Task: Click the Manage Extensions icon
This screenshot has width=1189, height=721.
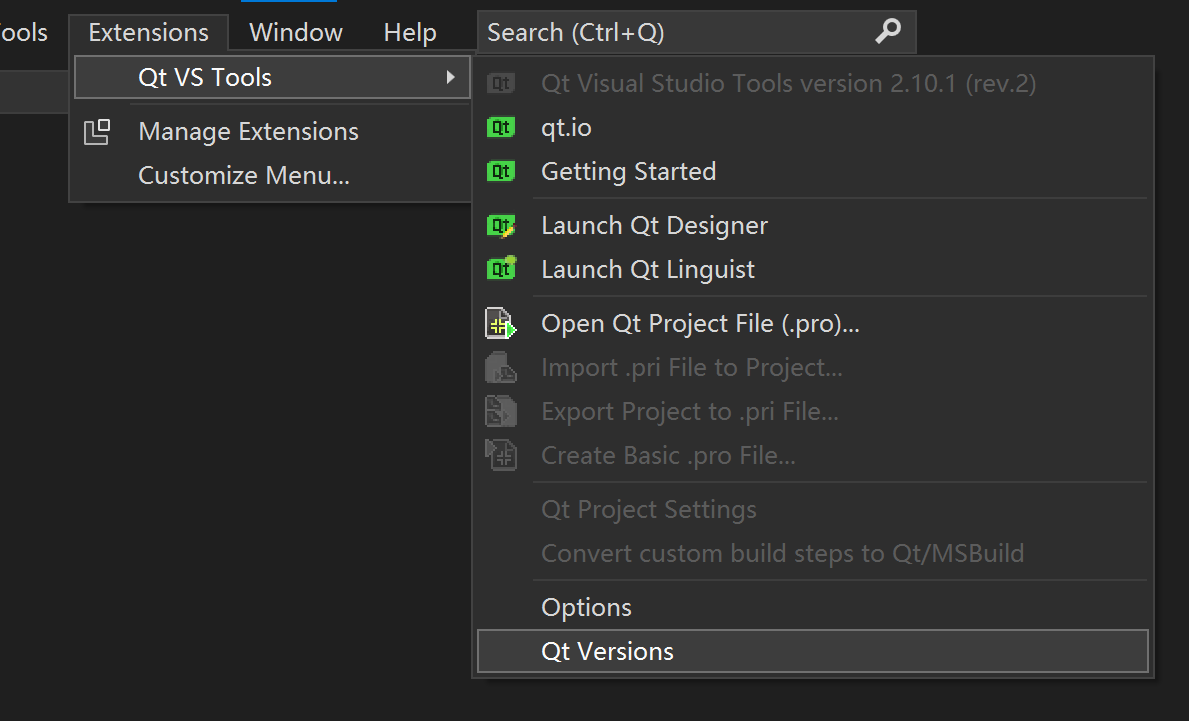Action: 97,131
